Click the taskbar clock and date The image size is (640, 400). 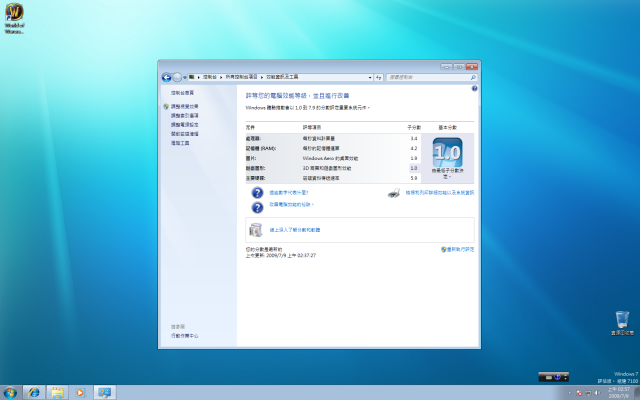tap(621, 393)
